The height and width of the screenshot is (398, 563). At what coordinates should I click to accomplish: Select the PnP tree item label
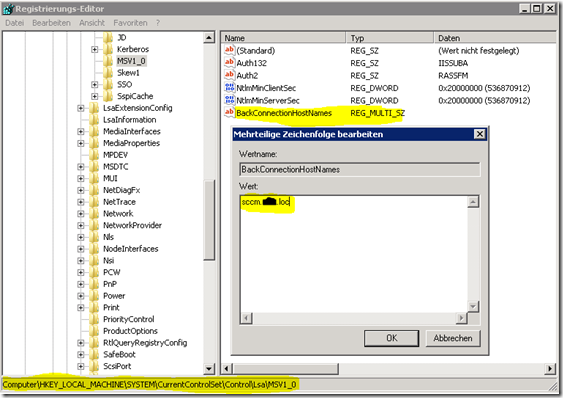pyautogui.click(x=110, y=284)
